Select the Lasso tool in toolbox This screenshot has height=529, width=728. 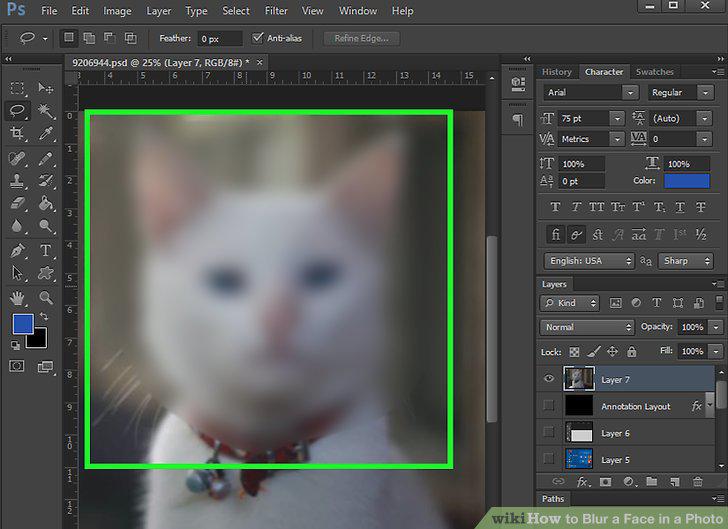click(17, 111)
